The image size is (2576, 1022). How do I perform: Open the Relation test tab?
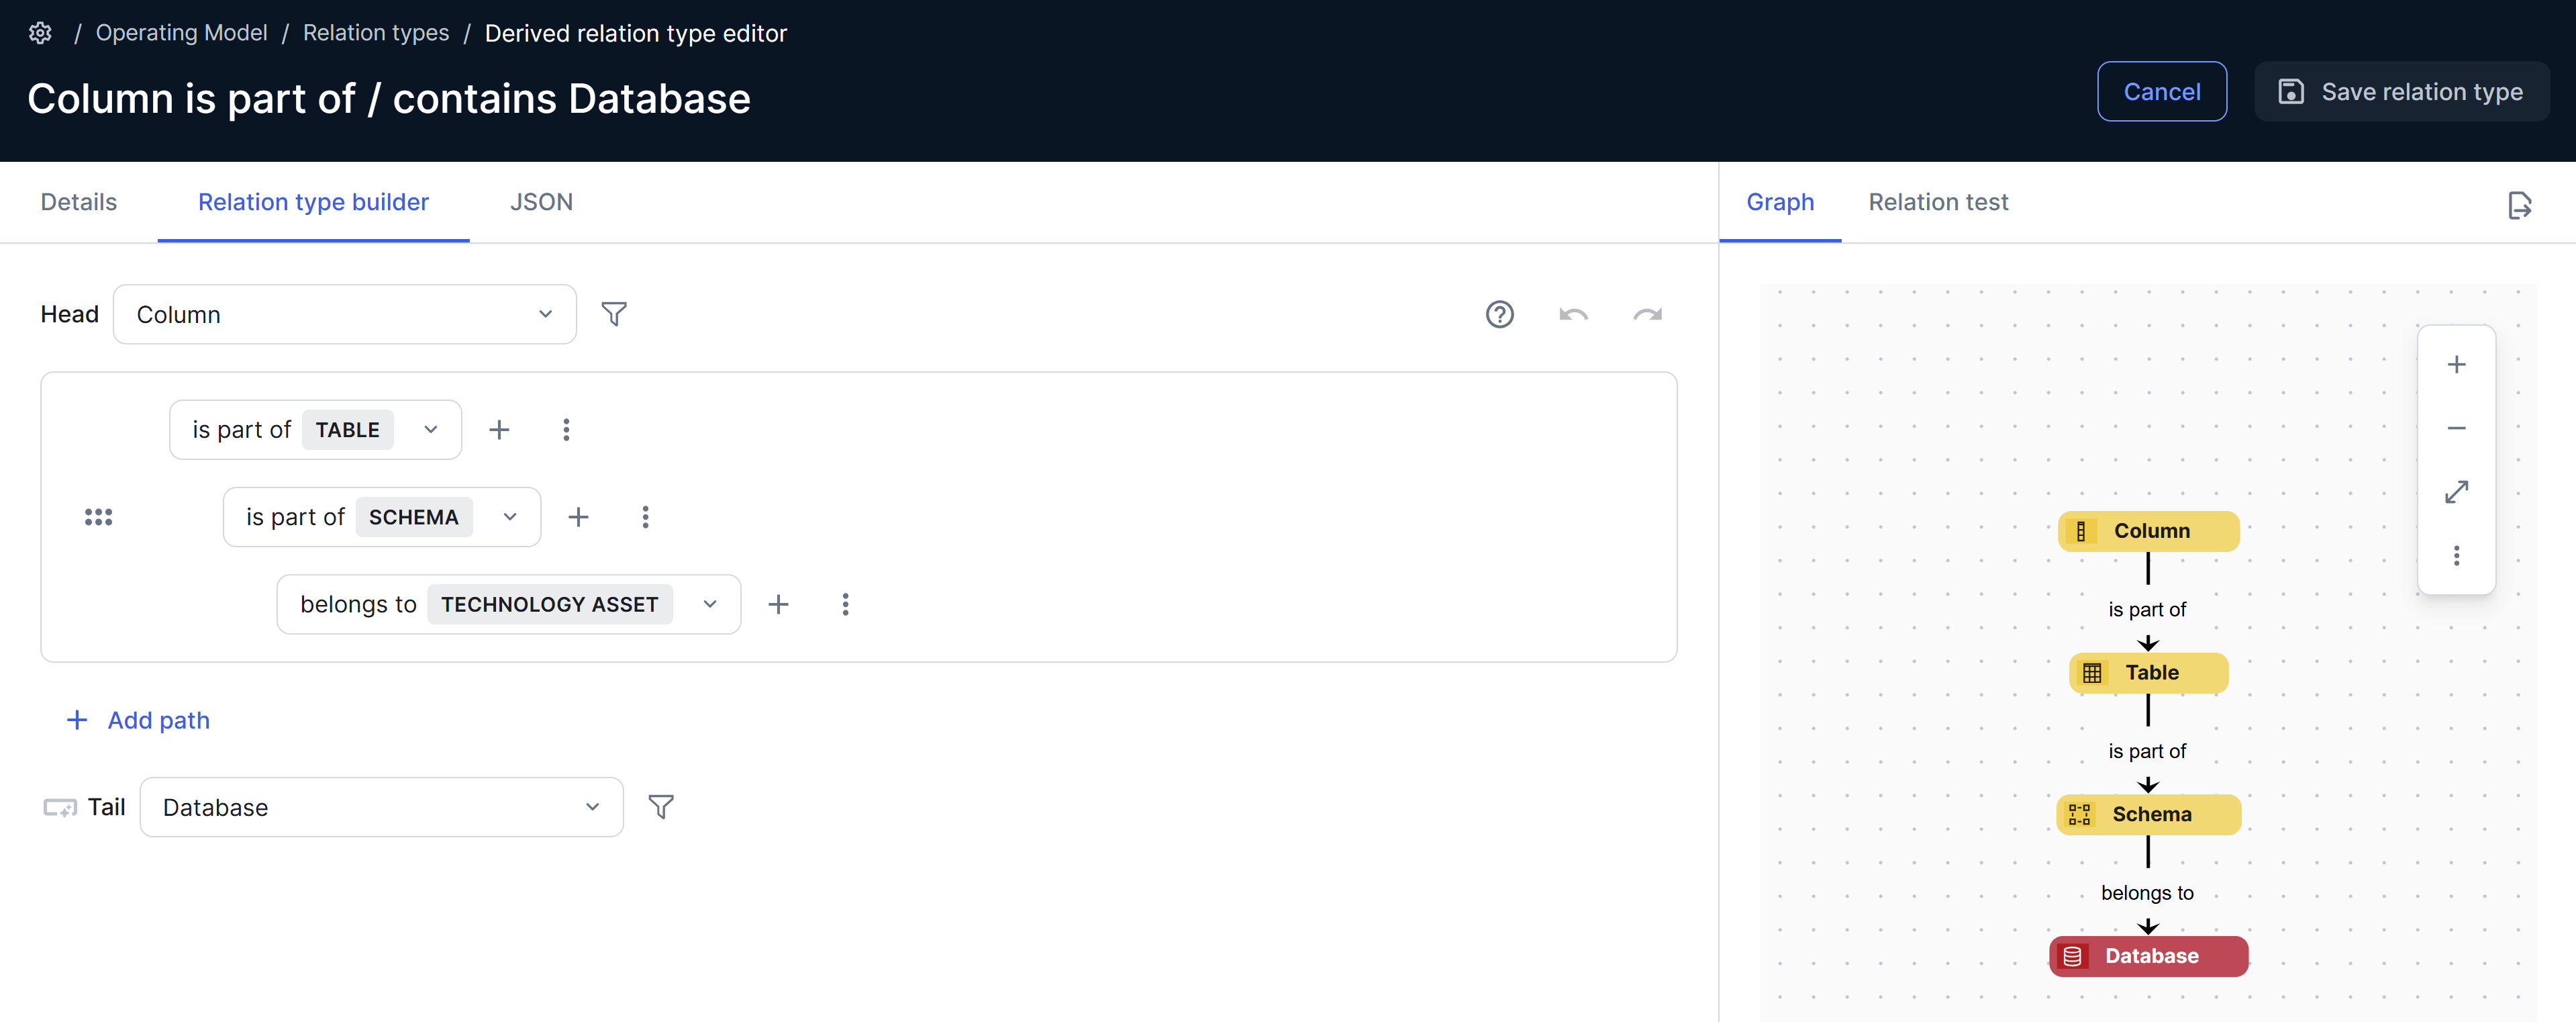(1938, 202)
